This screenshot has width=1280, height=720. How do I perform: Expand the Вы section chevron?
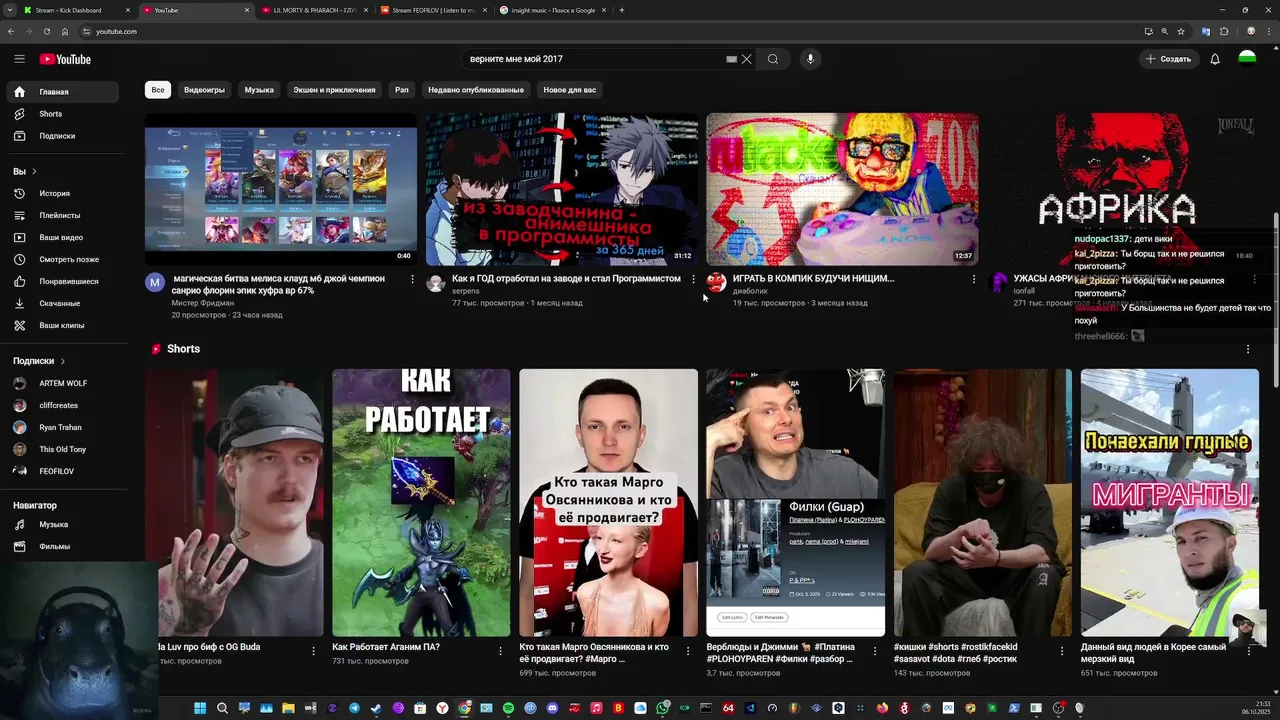coord(34,171)
